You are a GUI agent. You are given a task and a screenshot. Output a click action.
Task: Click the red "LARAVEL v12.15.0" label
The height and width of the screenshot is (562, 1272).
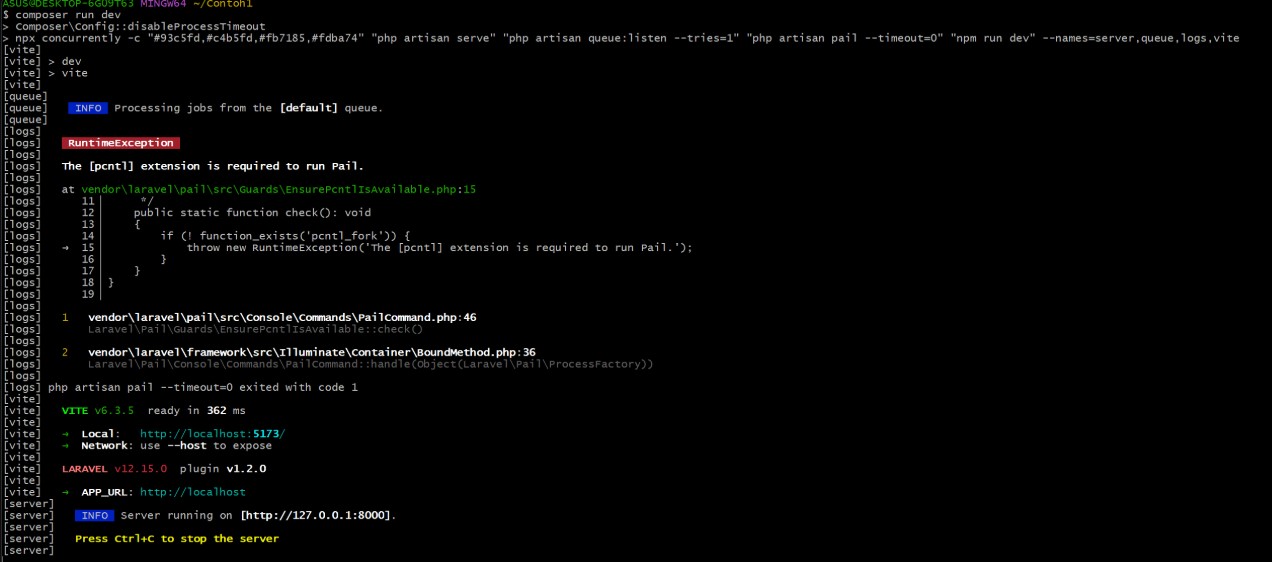[x=114, y=469]
